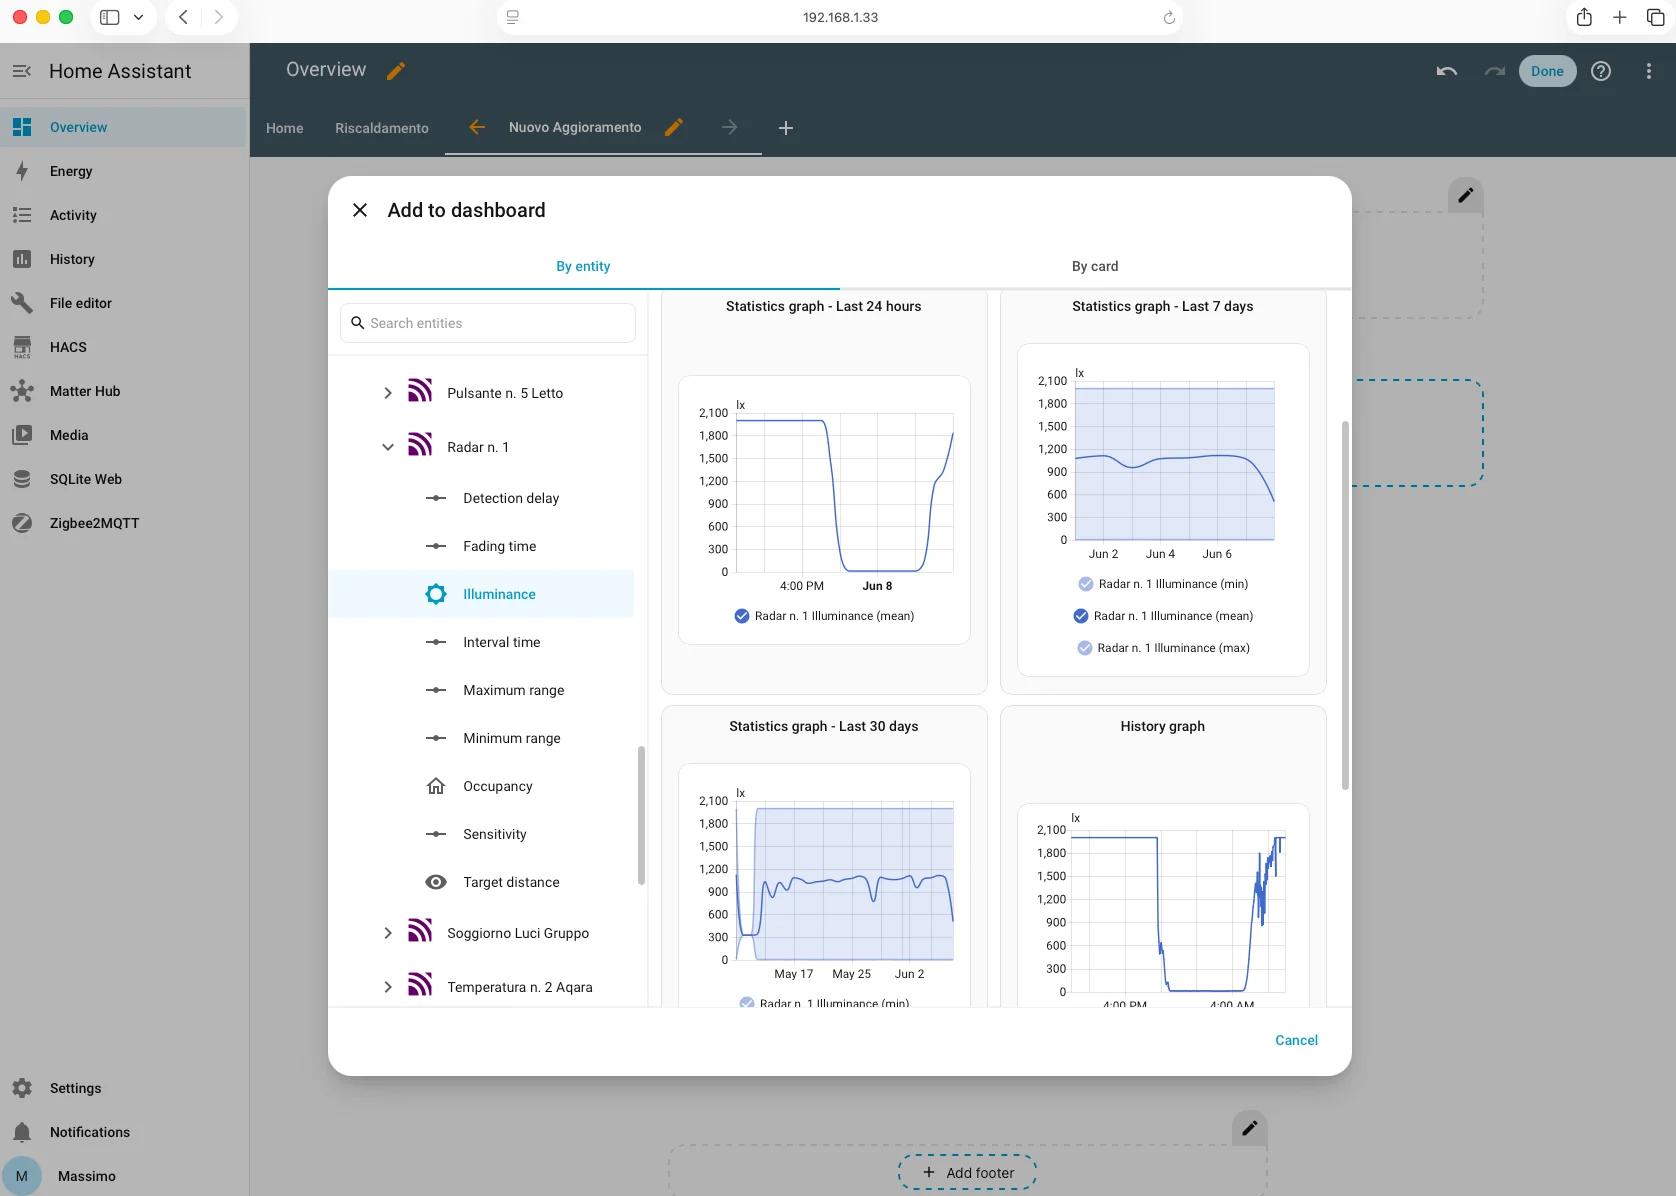
Task: Open Safari share button
Action: pos(1584,17)
